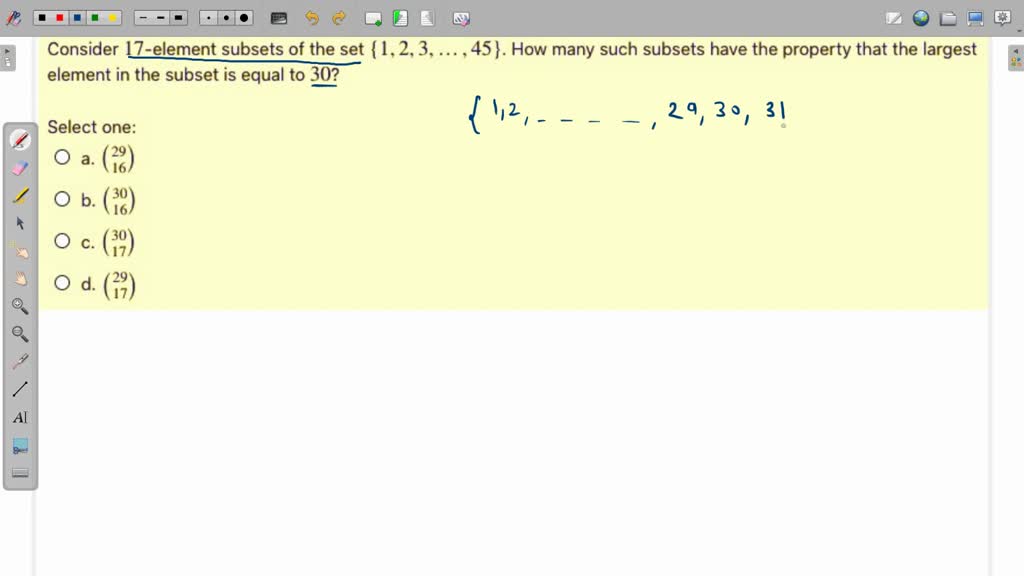Select the red pen color swatch
1024x576 pixels.
click(60, 17)
